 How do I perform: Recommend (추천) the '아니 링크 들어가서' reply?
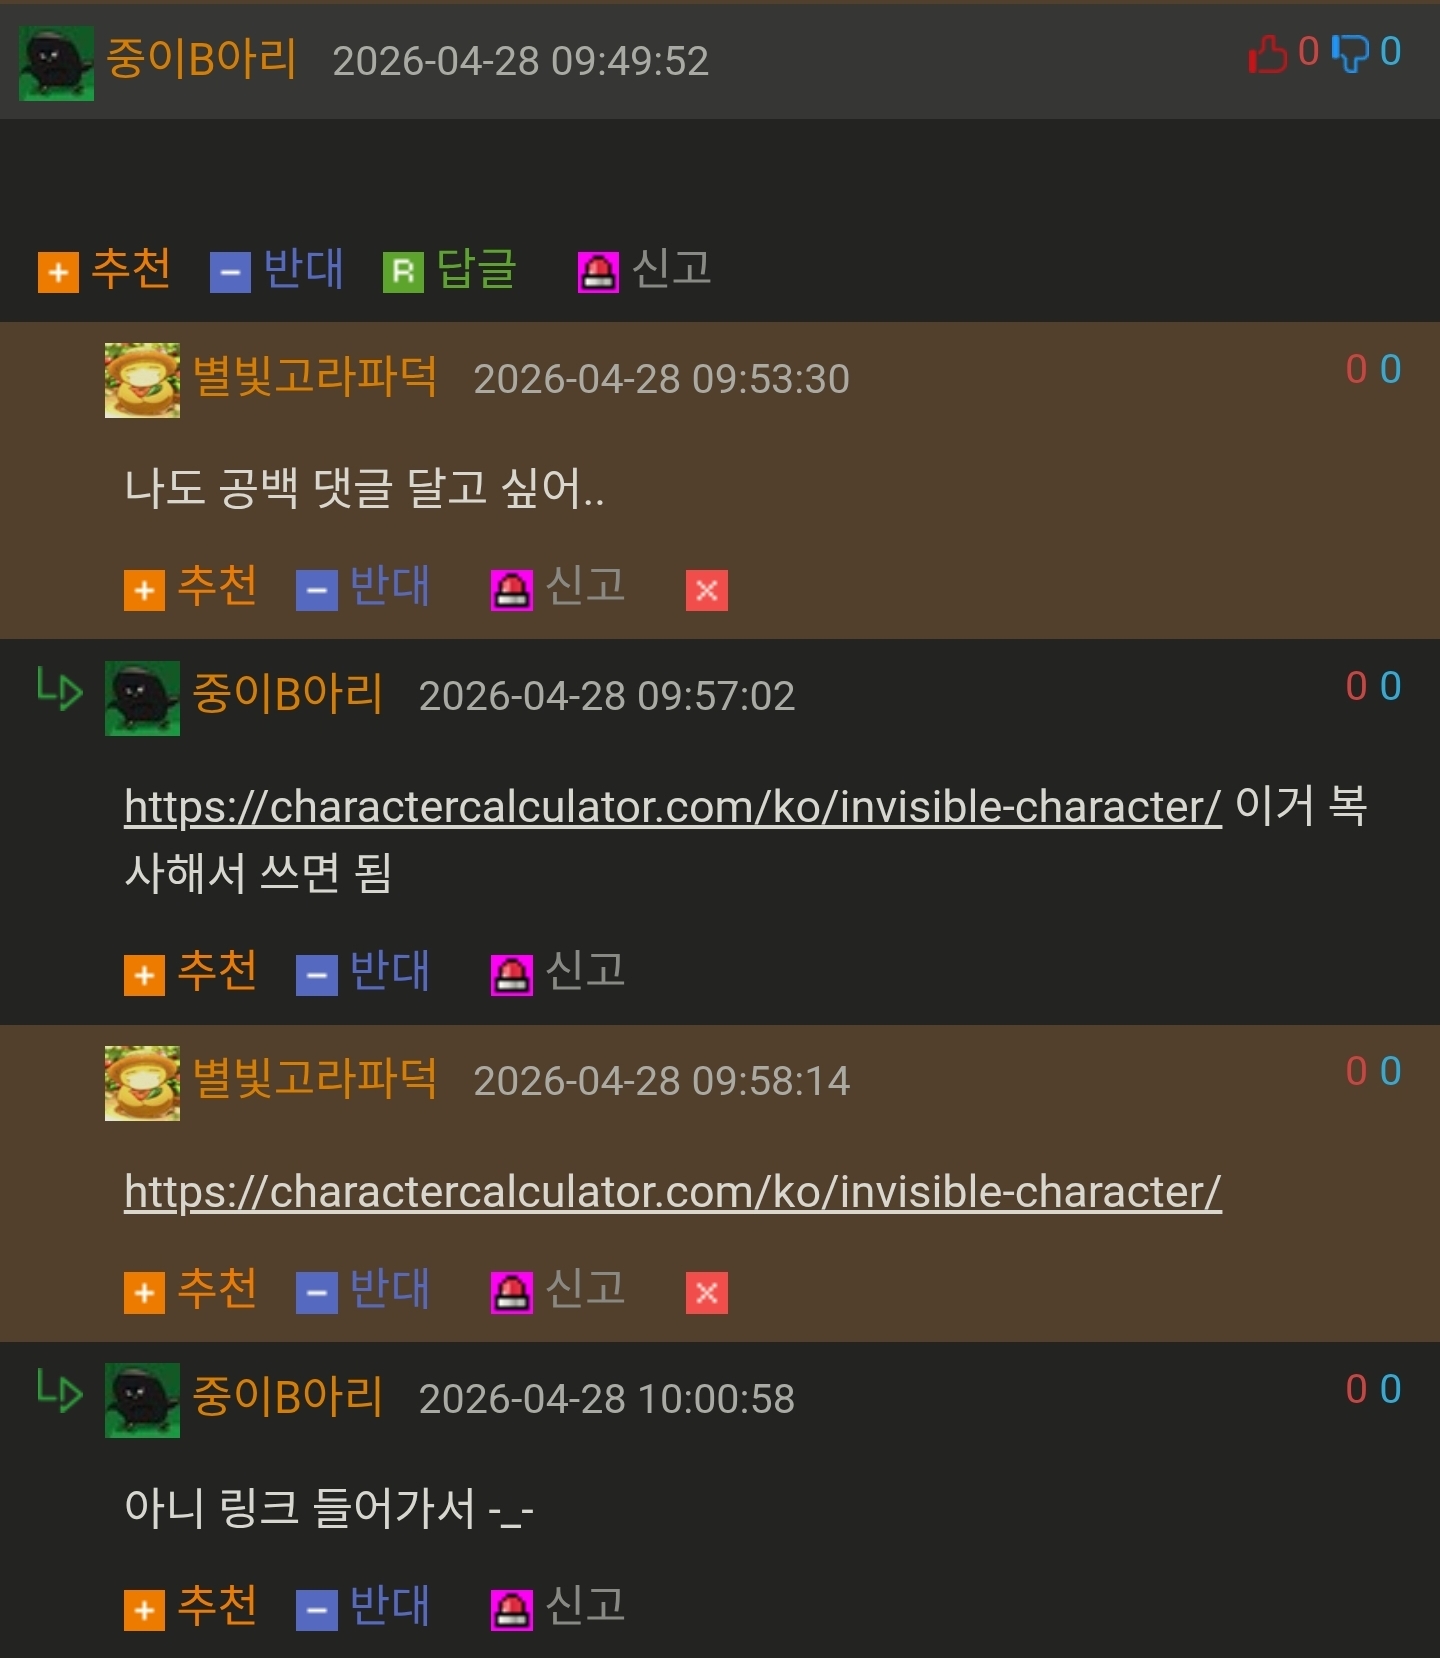190,1607
